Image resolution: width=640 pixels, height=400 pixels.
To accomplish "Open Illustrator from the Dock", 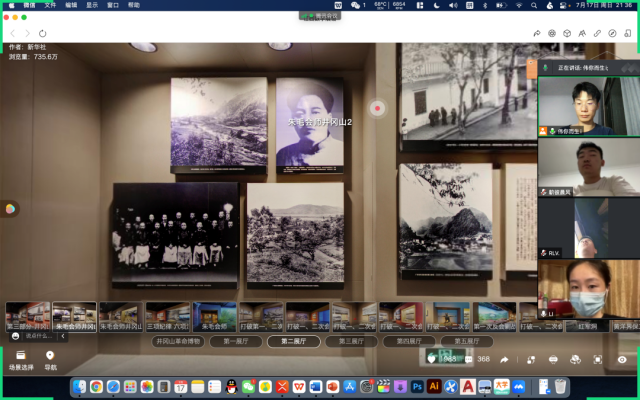I will pyautogui.click(x=434, y=386).
